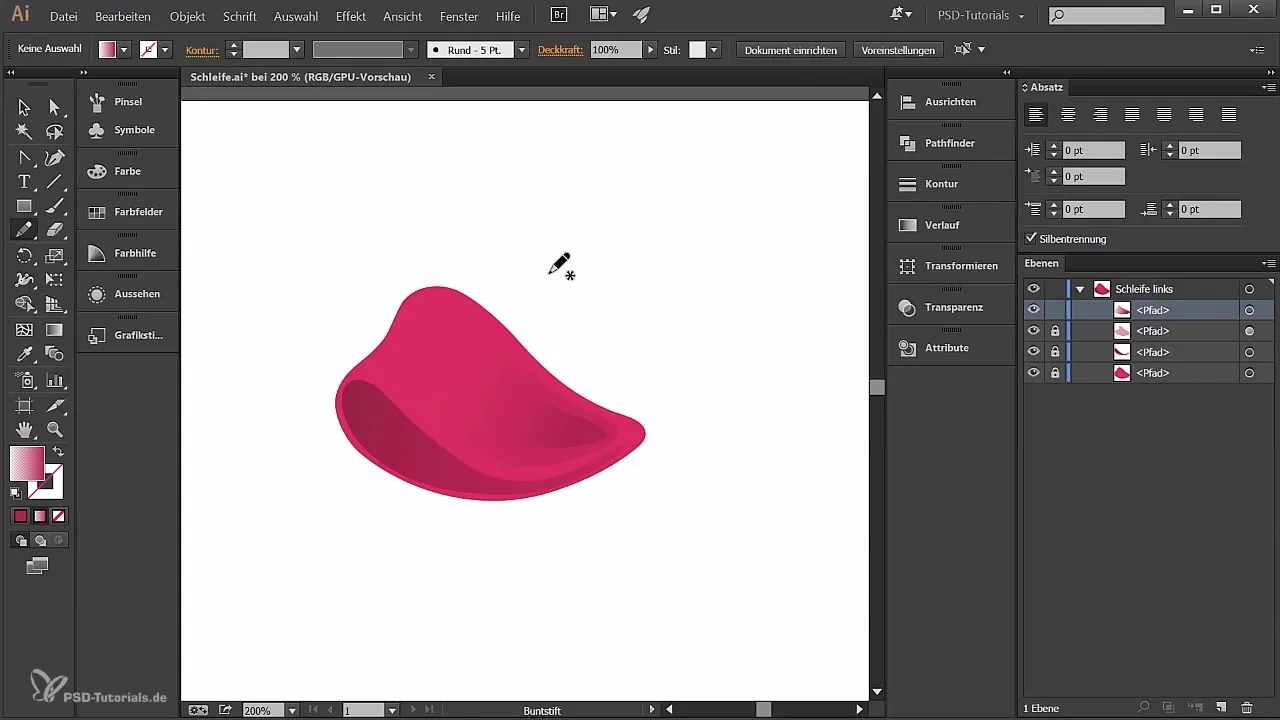The width and height of the screenshot is (1280, 720).
Task: Open the Deckkraft percentage arrow
Action: [x=651, y=49]
